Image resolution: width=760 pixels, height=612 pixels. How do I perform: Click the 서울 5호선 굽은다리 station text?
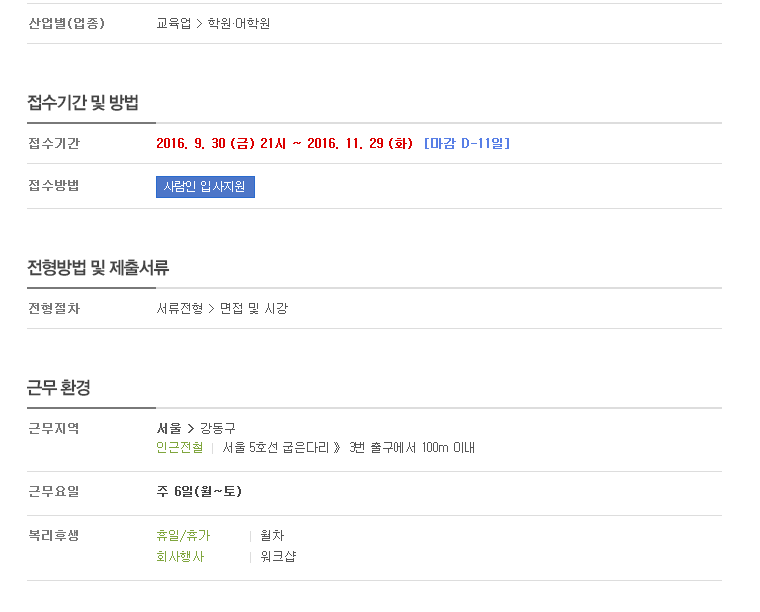click(276, 447)
